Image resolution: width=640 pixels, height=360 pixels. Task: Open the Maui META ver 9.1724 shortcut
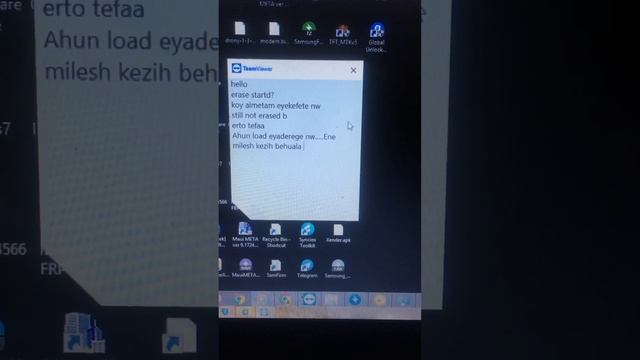245,235
